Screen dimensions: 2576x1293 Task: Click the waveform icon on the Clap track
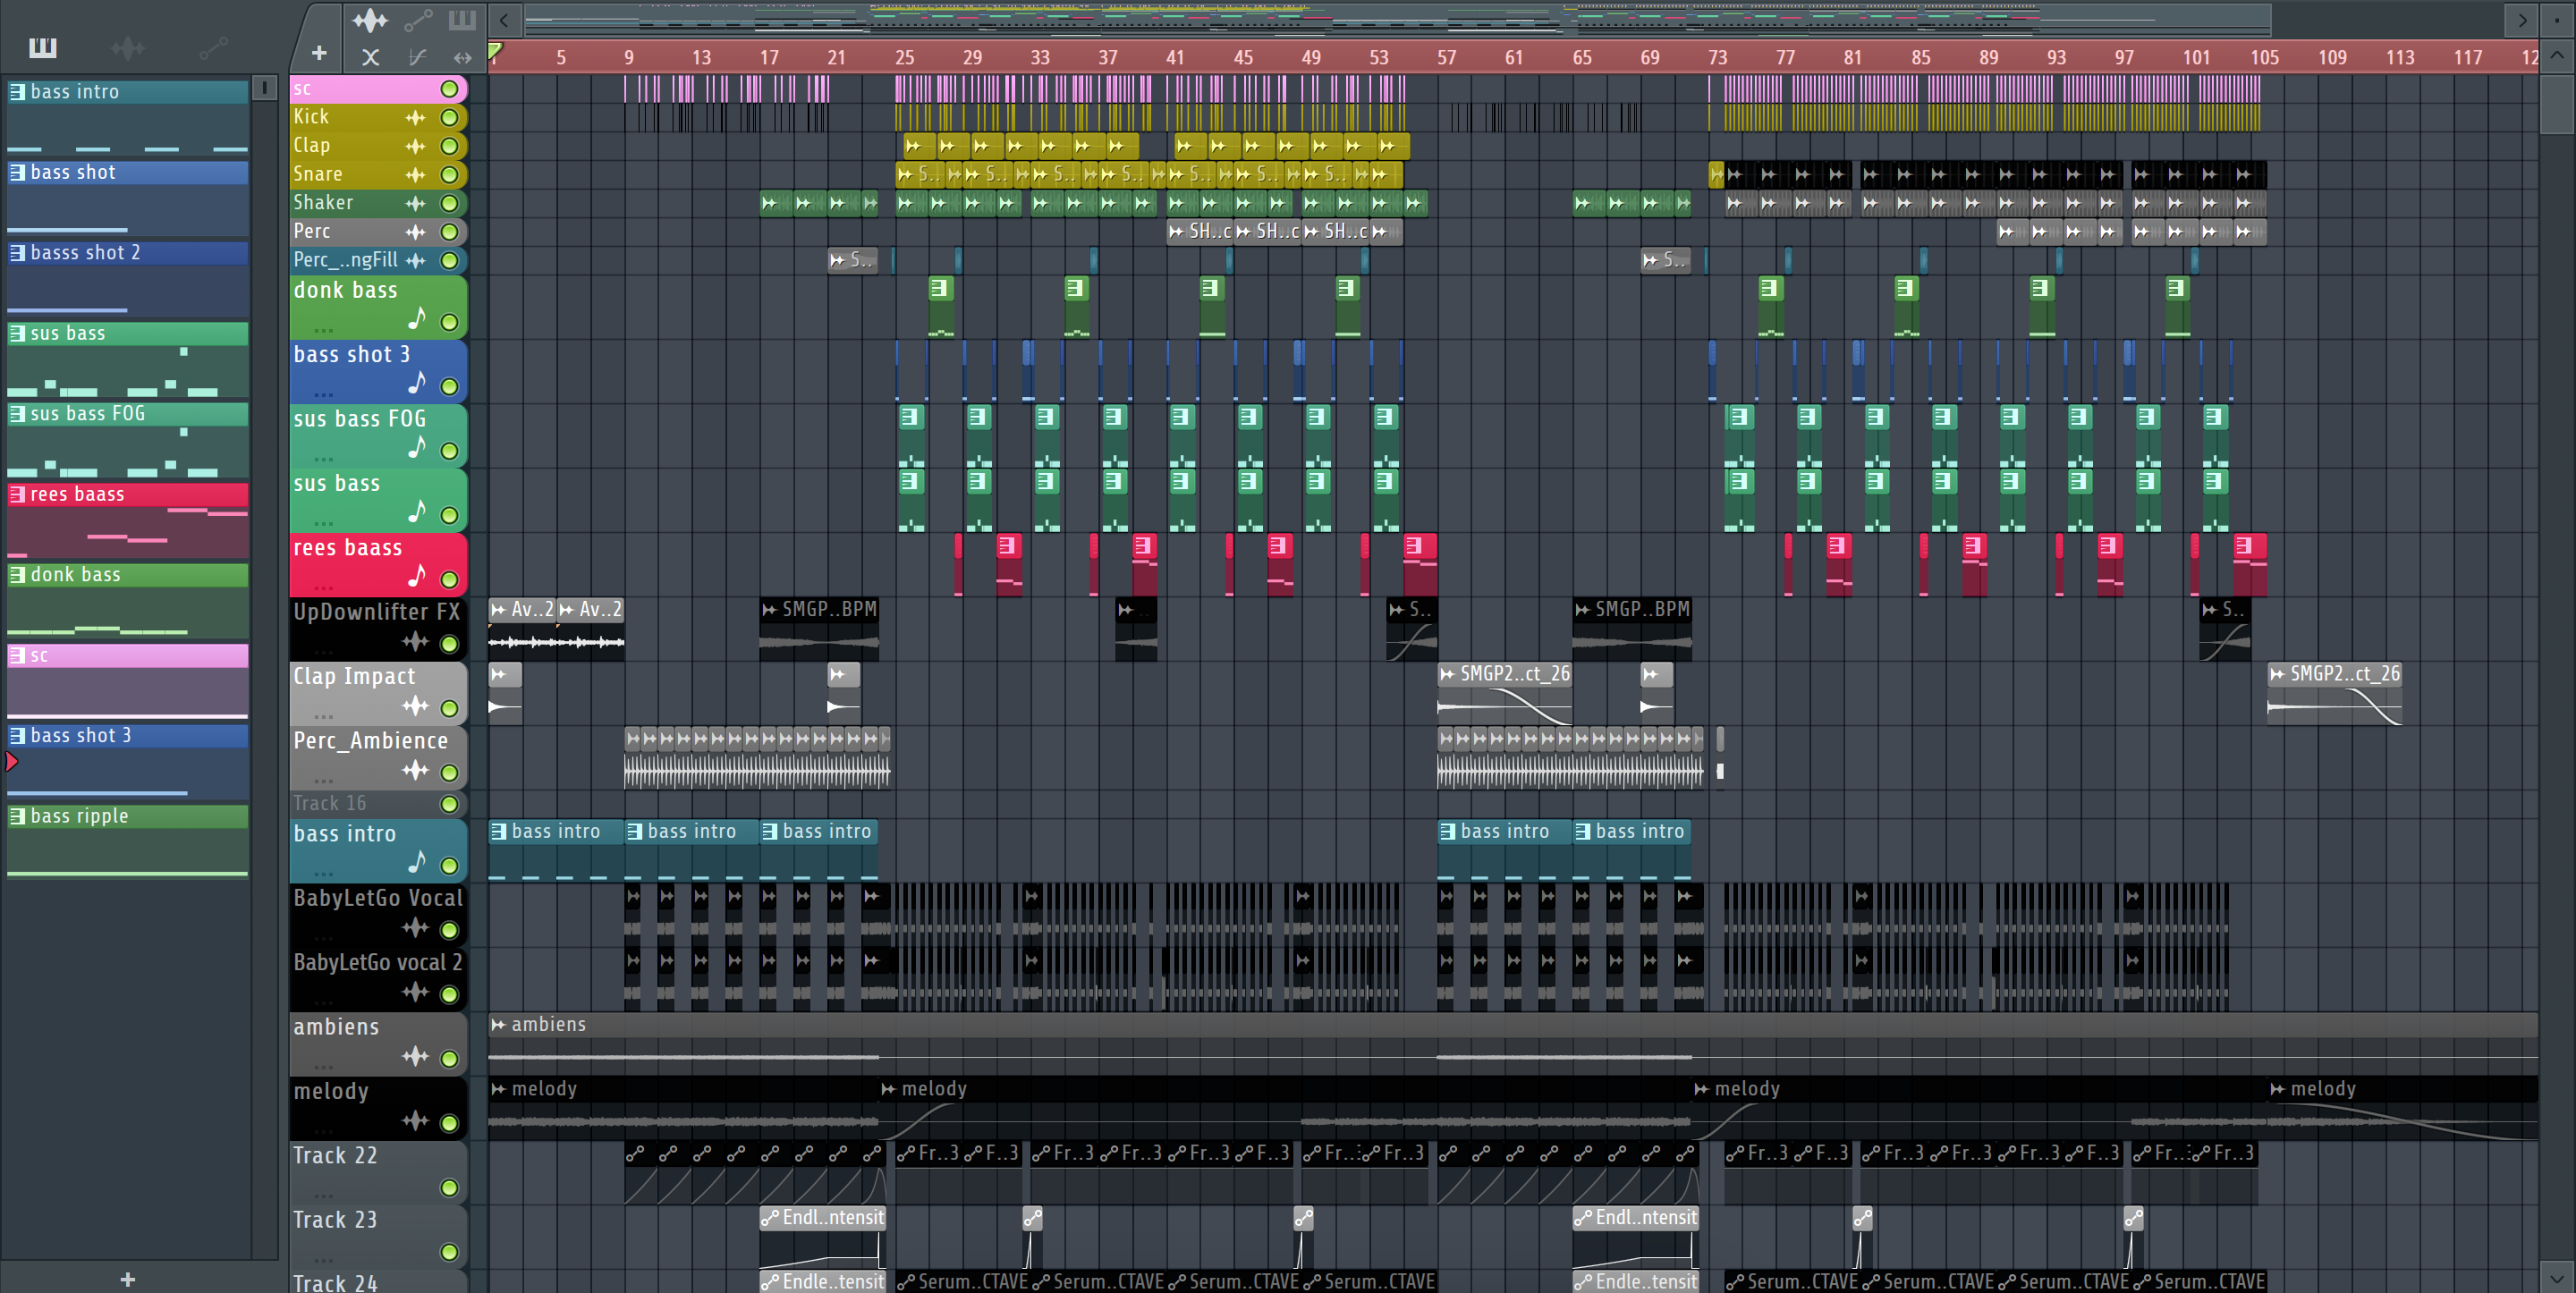pos(415,146)
